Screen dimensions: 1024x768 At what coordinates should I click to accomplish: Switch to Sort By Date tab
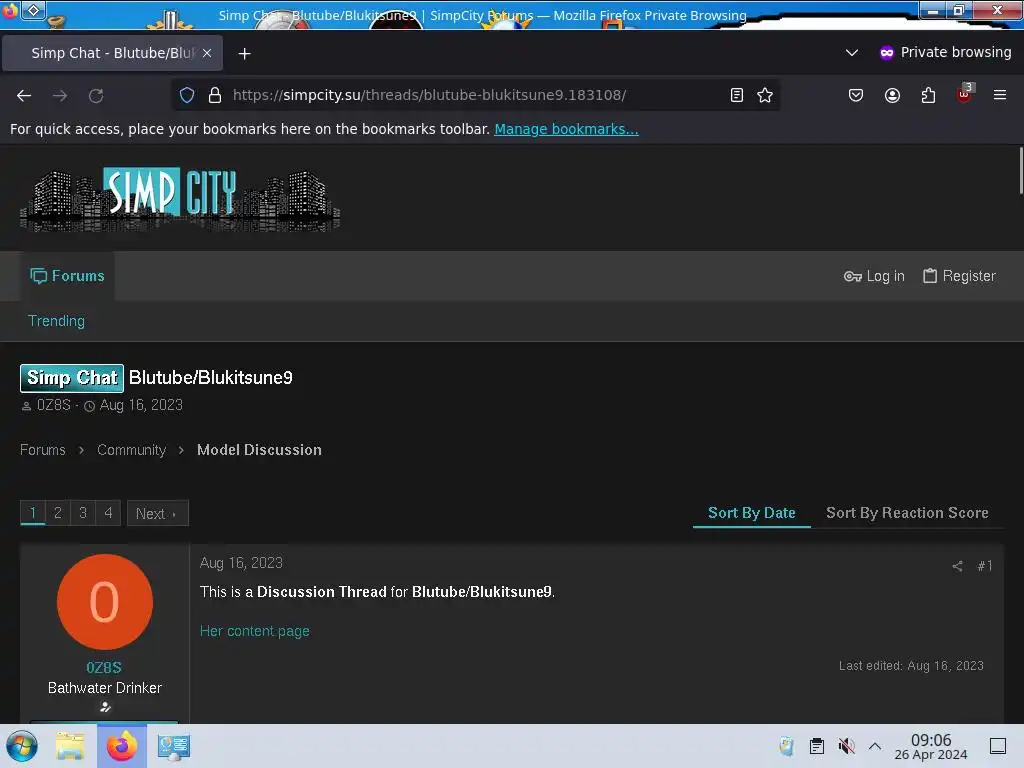(752, 513)
